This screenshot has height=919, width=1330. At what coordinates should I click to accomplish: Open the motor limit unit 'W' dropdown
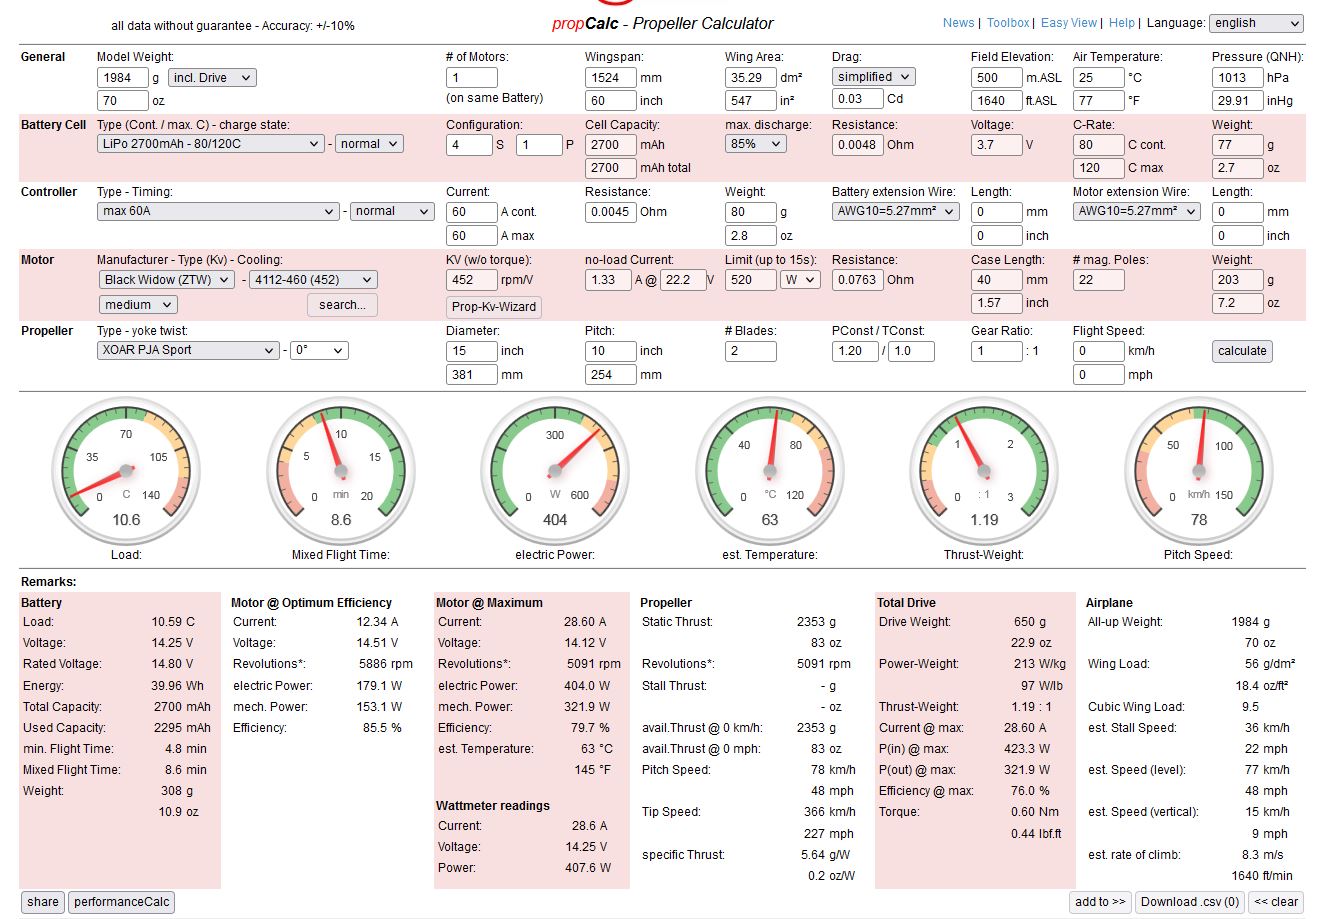click(x=801, y=280)
